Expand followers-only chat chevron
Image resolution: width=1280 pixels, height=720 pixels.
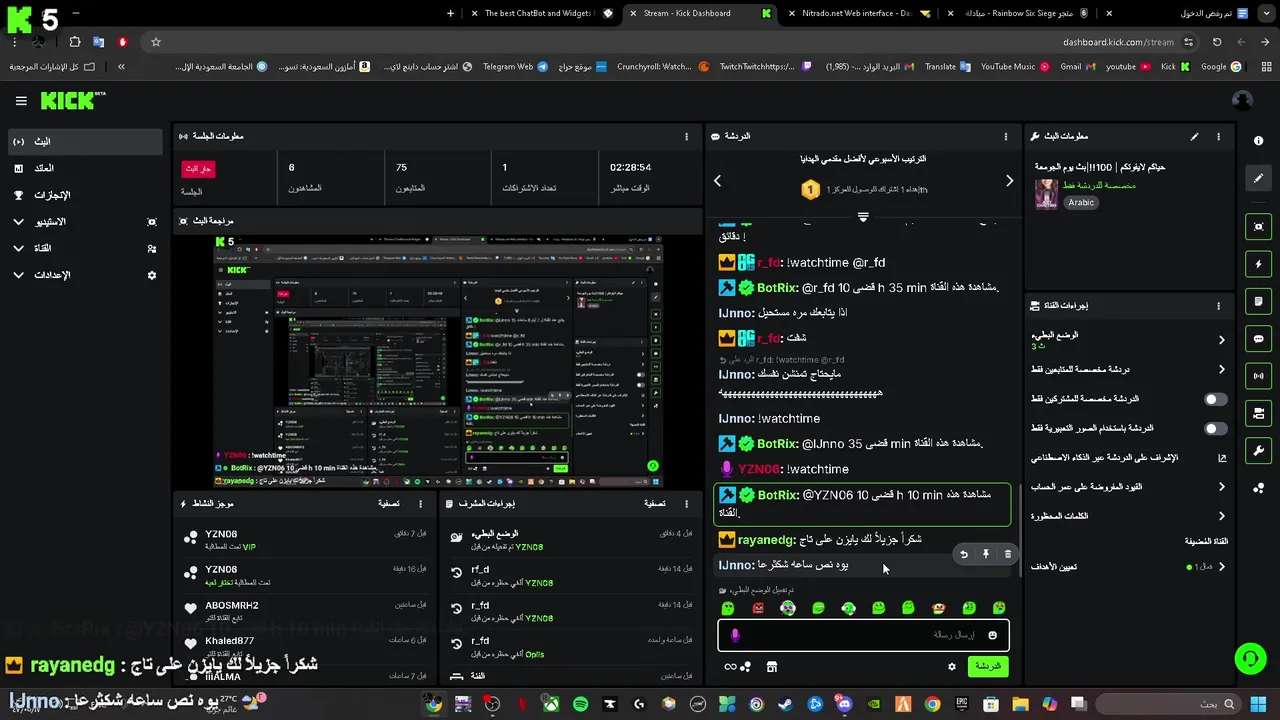pyautogui.click(x=1221, y=369)
